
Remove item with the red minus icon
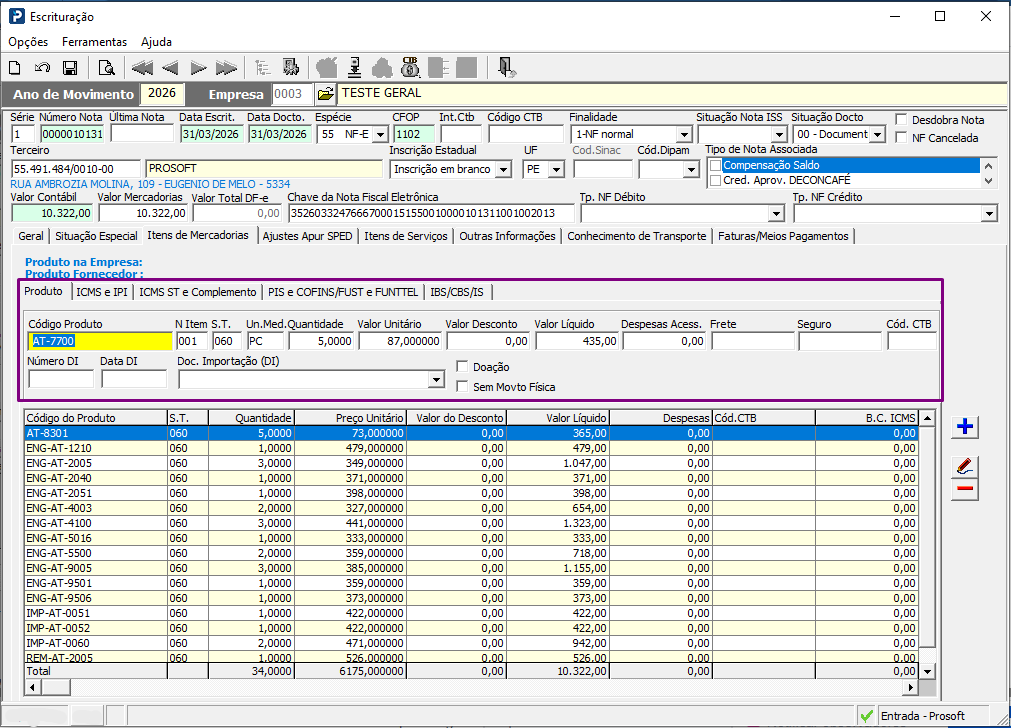coord(965,489)
